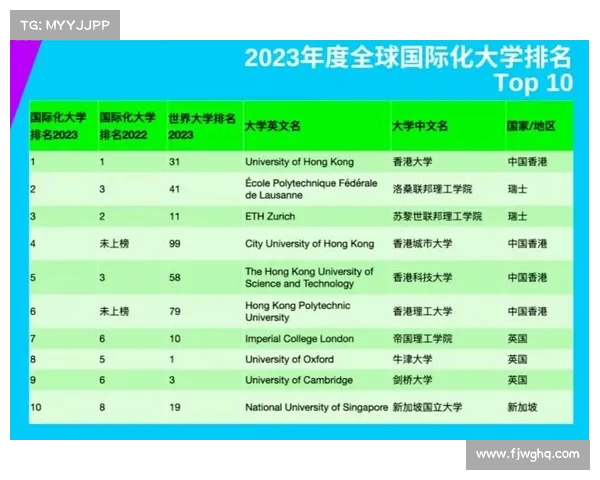Select the column header "国际化大学排名2023"
Screen dimensions: 600x480
[x=58, y=126]
